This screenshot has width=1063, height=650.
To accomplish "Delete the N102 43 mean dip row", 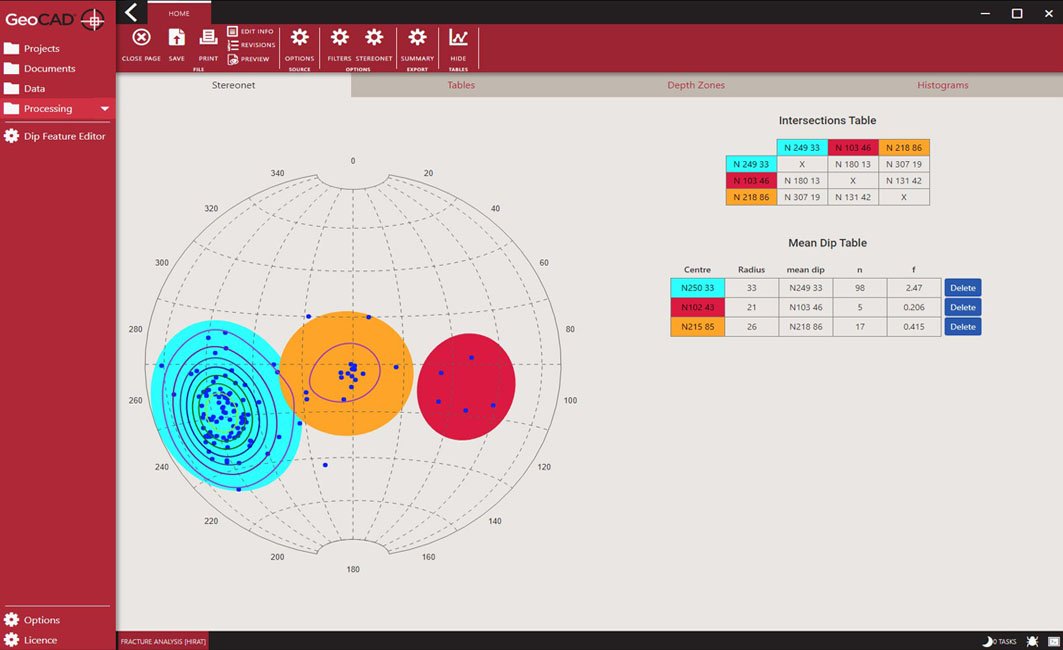I will click(x=963, y=307).
